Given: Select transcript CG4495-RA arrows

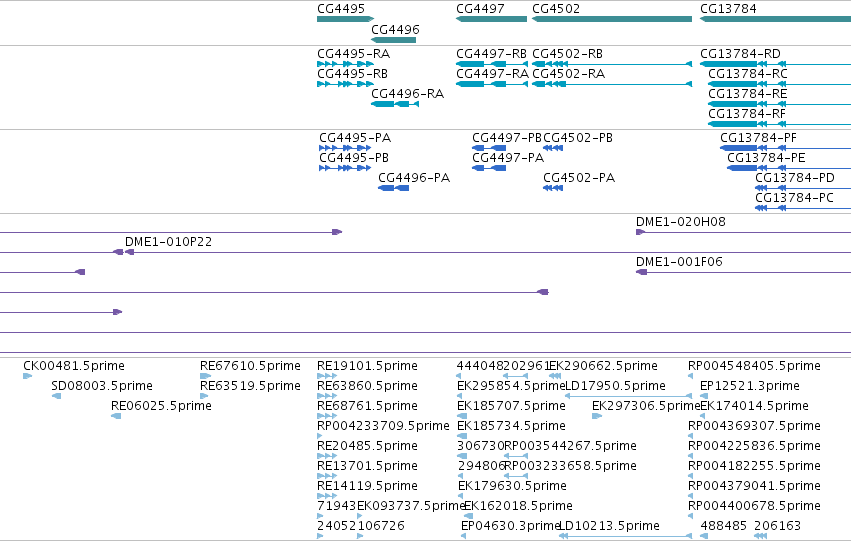Looking at the screenshot, I should (345, 64).
